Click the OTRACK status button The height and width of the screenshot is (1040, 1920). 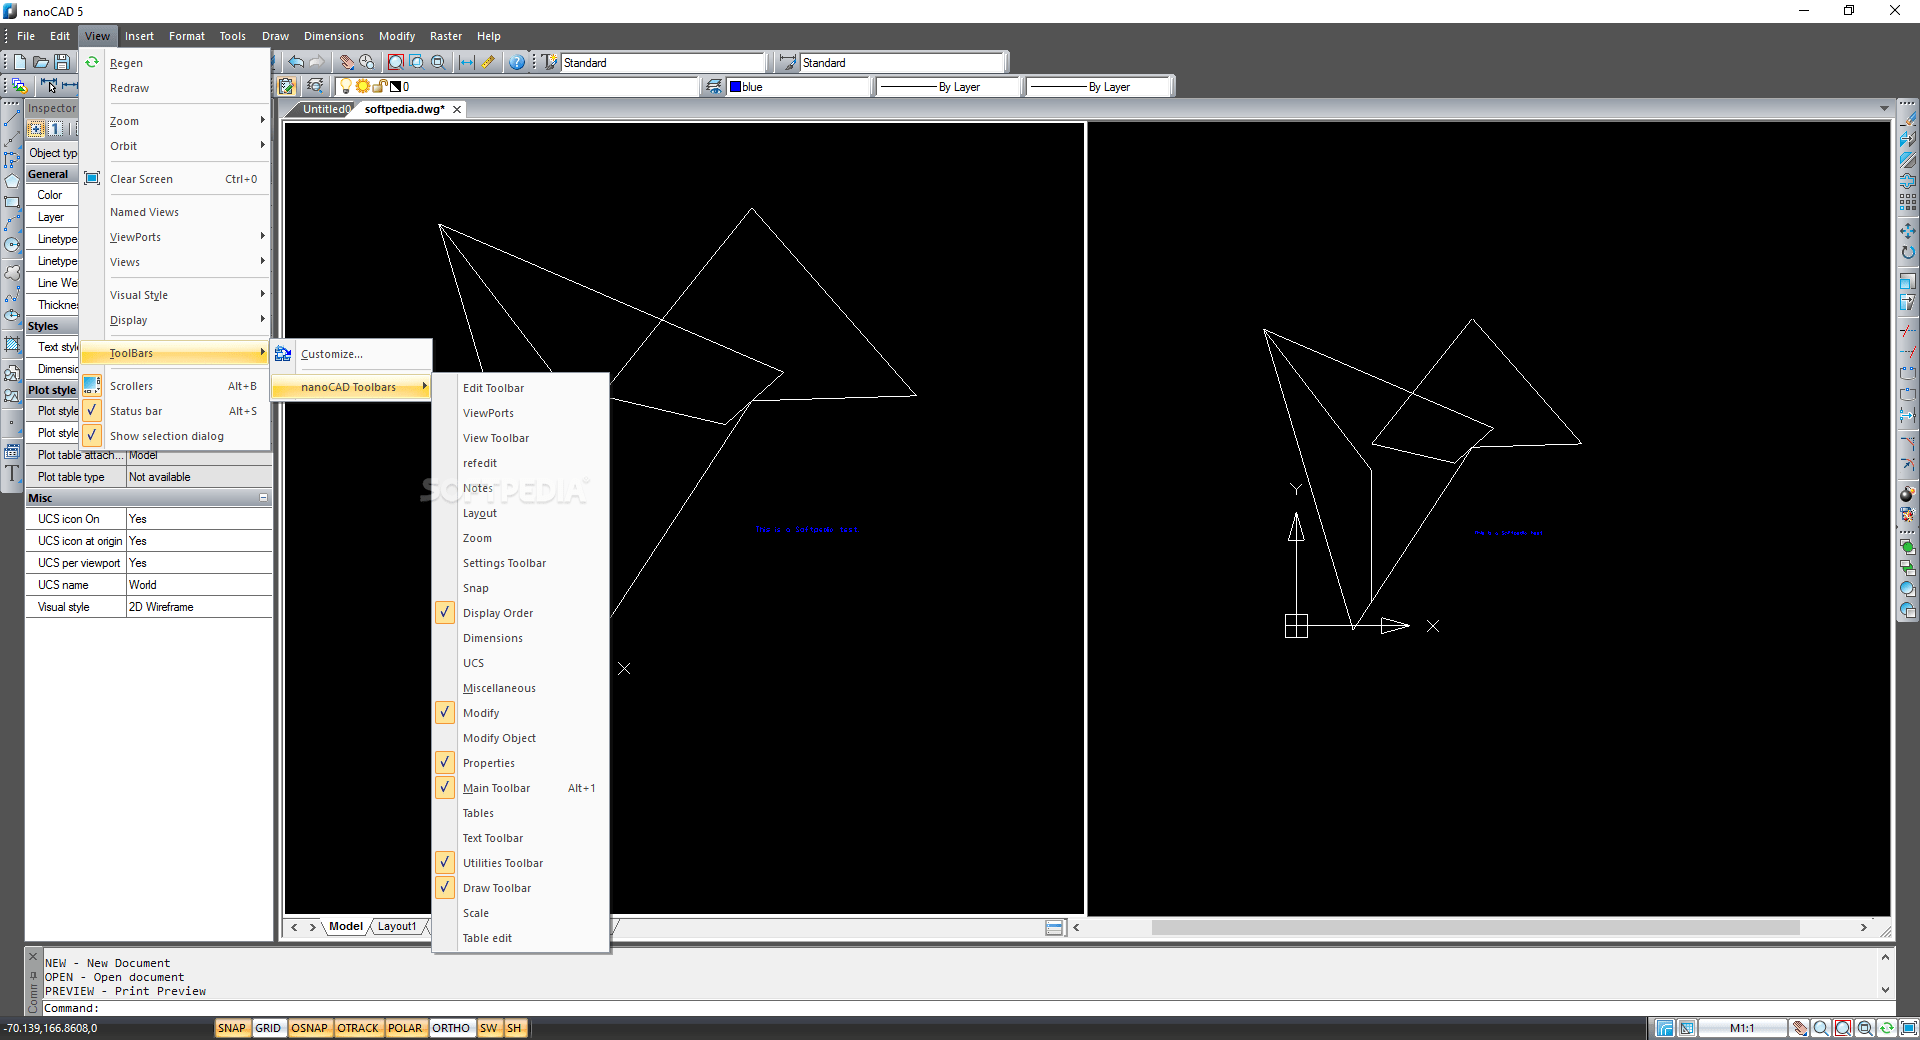(358, 1028)
